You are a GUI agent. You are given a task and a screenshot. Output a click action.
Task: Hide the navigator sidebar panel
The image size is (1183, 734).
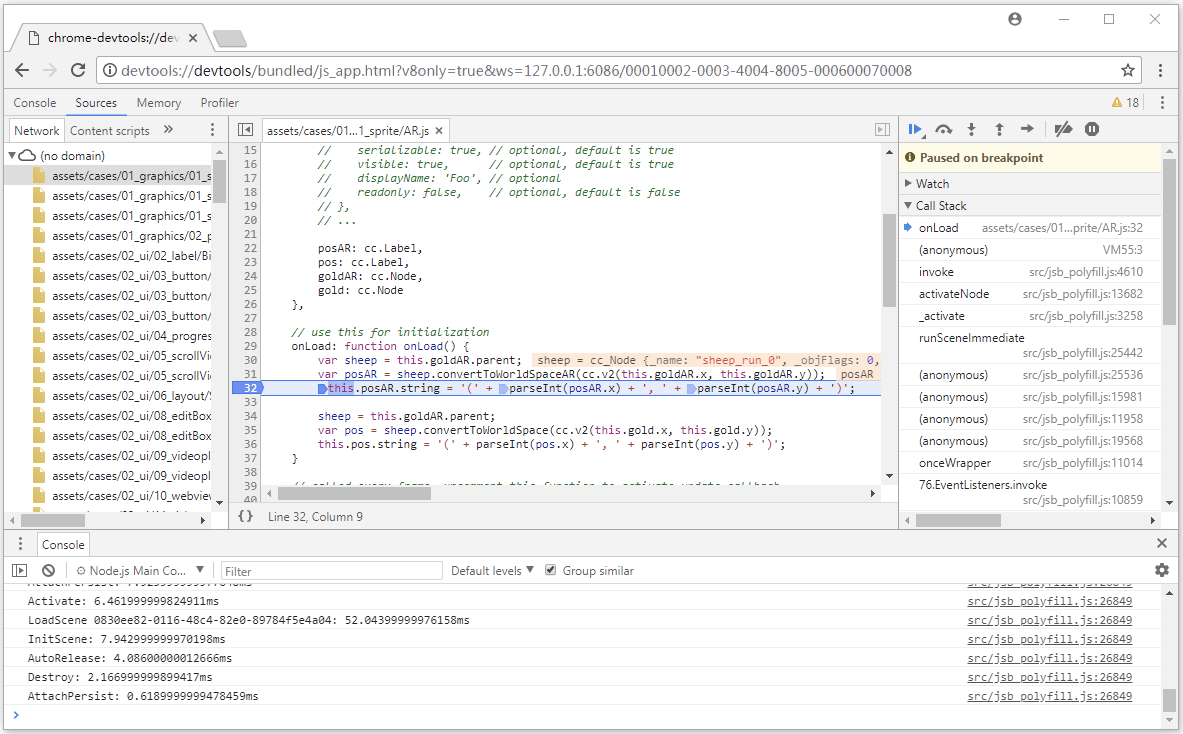tap(245, 129)
